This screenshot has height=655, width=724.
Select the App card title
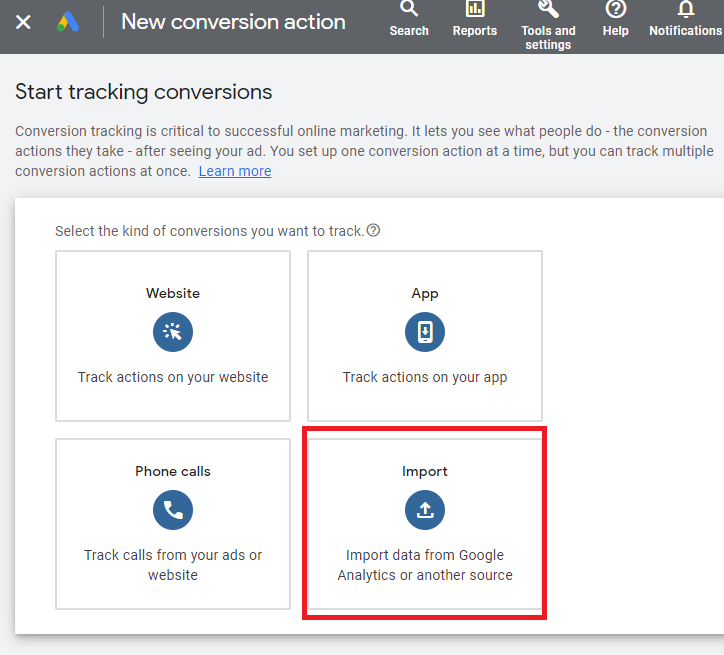[425, 294]
